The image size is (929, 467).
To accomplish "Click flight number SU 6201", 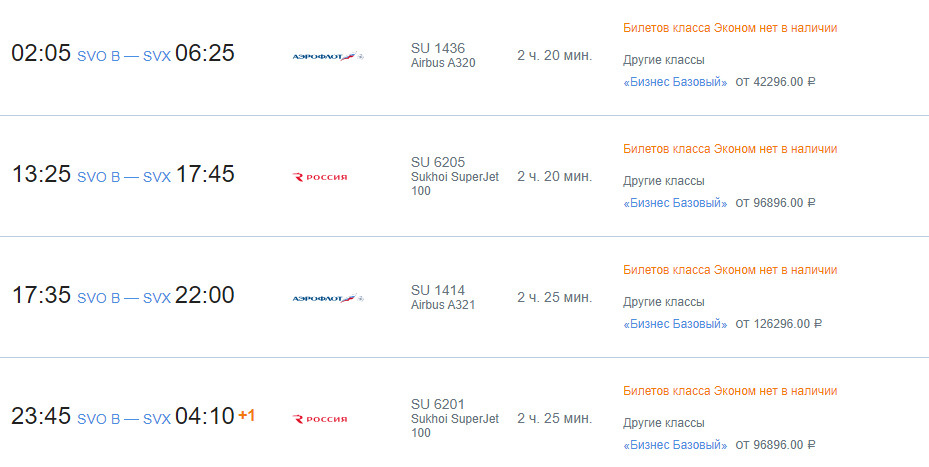I will click(x=438, y=404).
